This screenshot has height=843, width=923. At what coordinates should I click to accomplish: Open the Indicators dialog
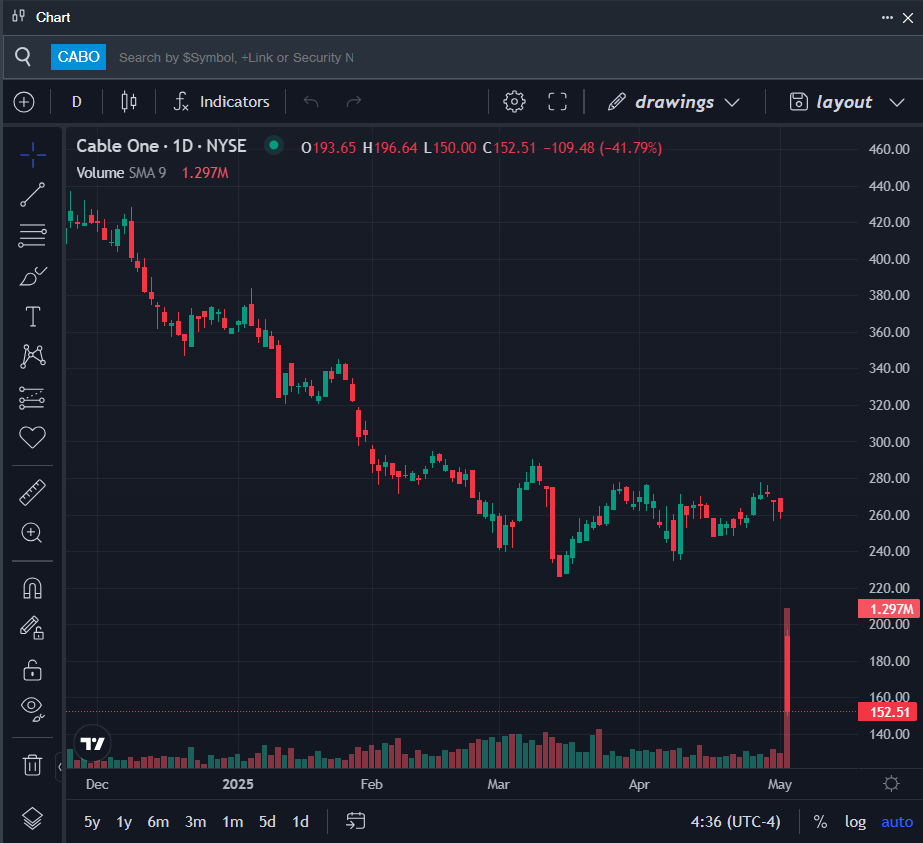coord(222,102)
